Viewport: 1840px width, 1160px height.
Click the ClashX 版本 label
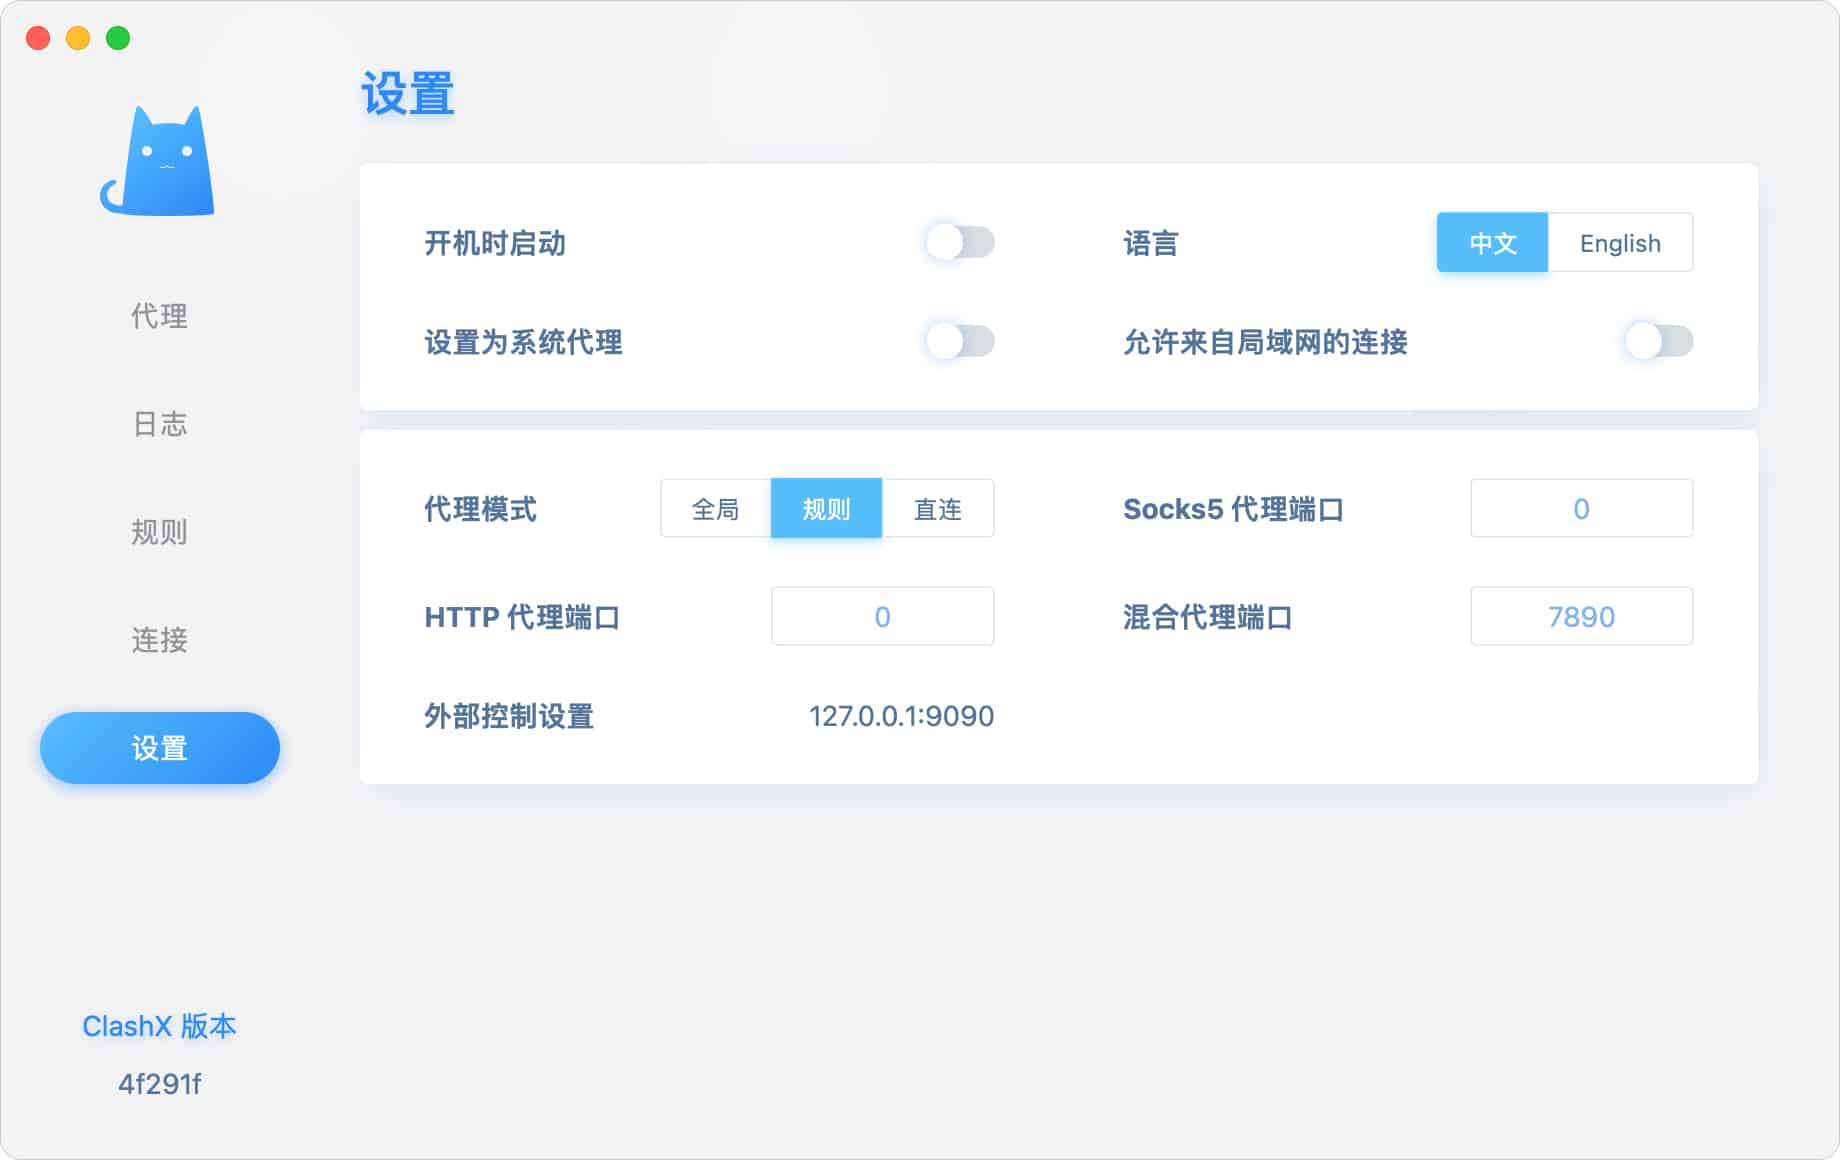coord(159,1026)
